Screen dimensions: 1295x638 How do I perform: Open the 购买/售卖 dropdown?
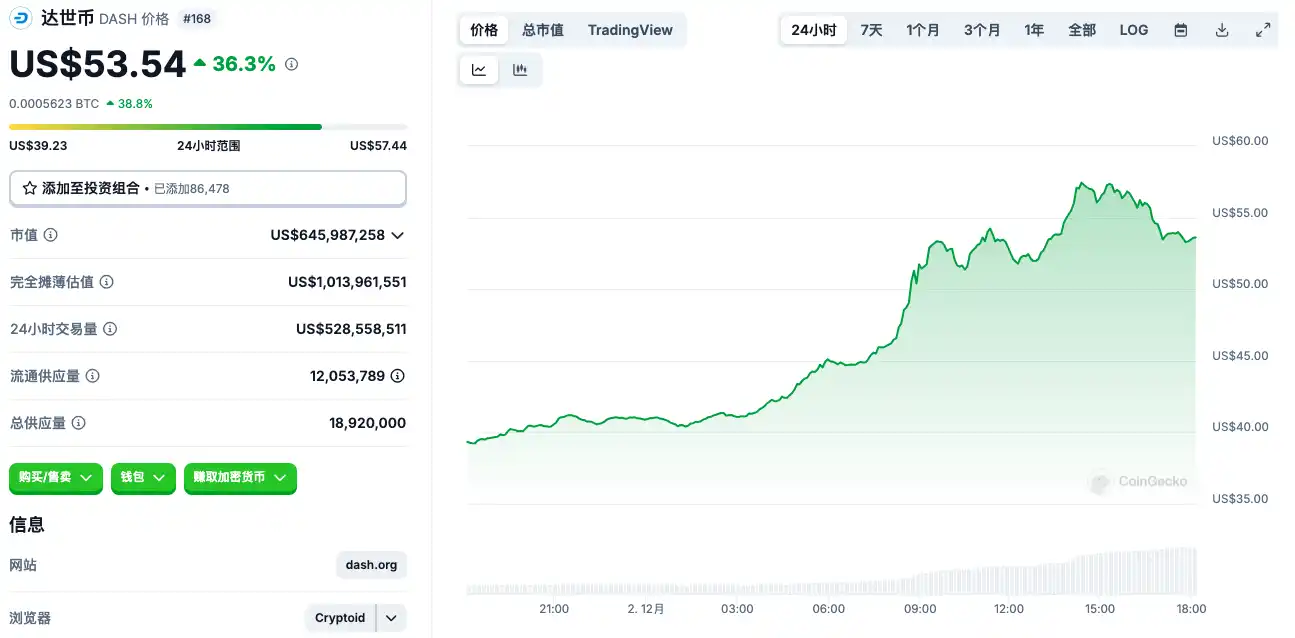point(56,478)
